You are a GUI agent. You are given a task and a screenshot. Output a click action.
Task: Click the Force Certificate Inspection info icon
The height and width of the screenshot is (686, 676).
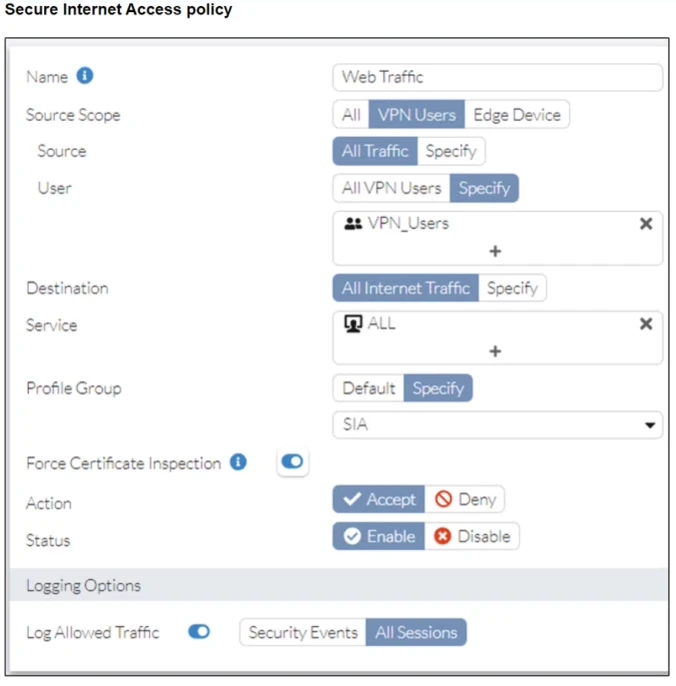238,462
